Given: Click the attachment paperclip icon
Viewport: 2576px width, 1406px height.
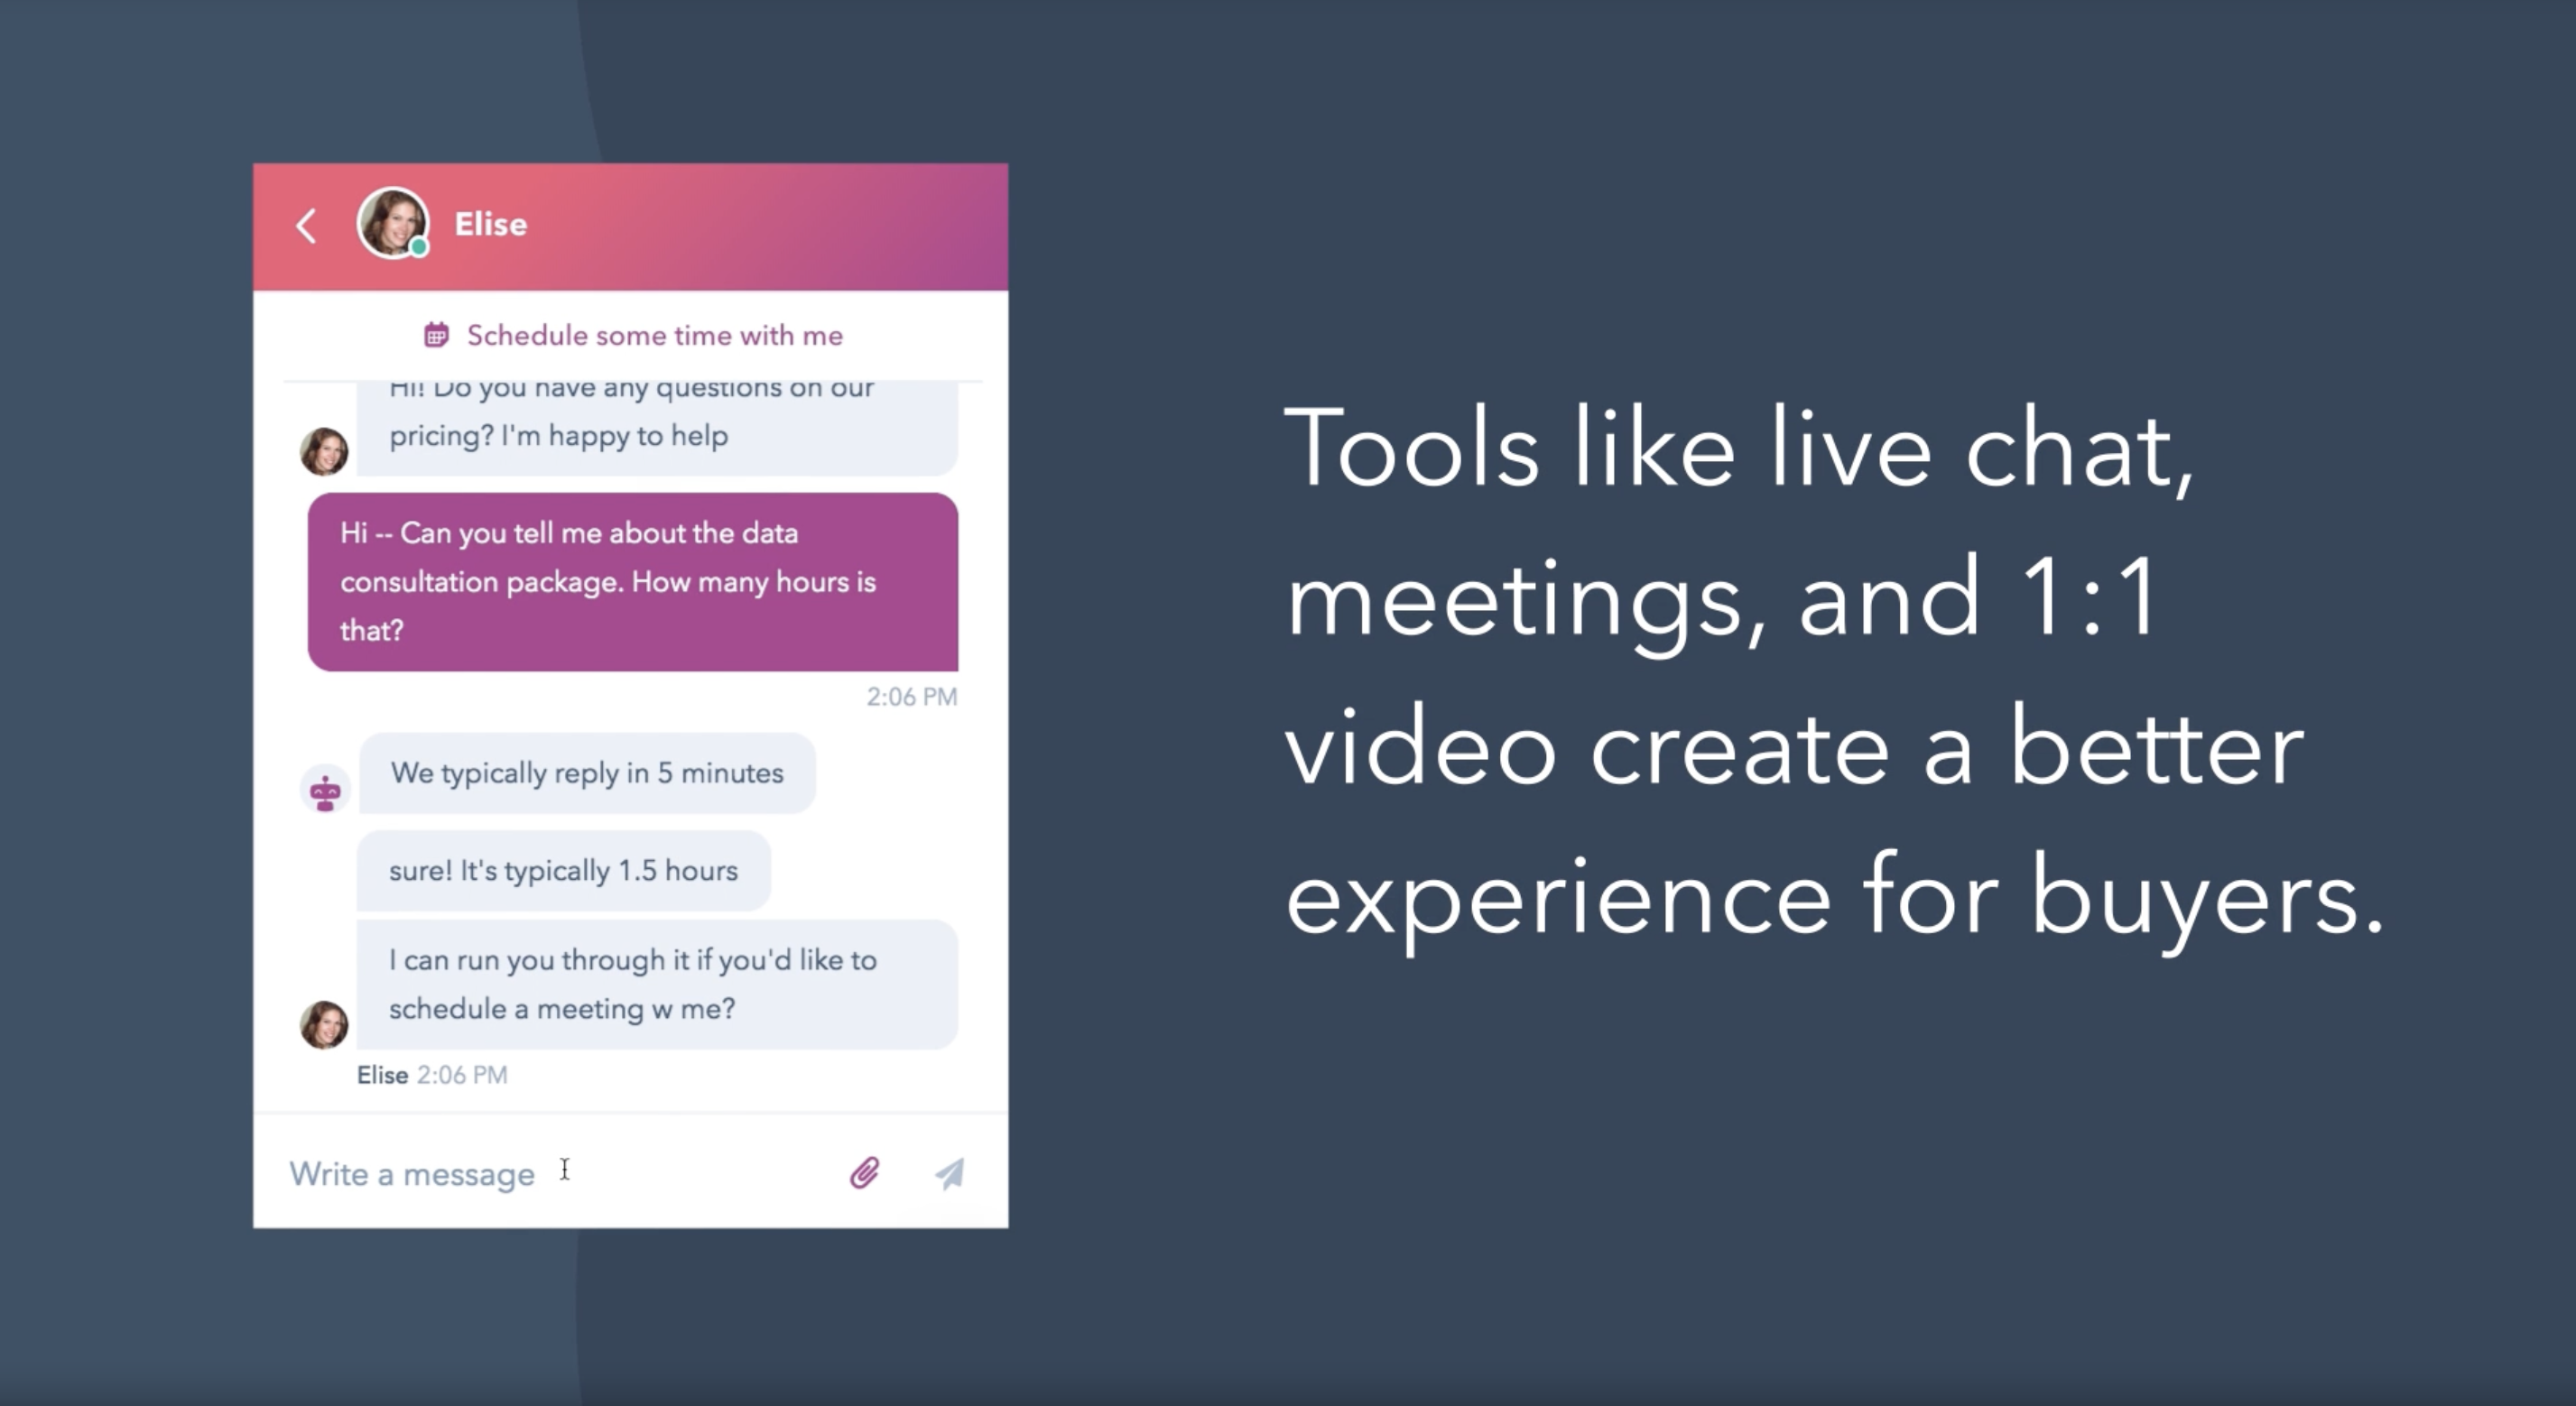Looking at the screenshot, I should click(x=864, y=1172).
